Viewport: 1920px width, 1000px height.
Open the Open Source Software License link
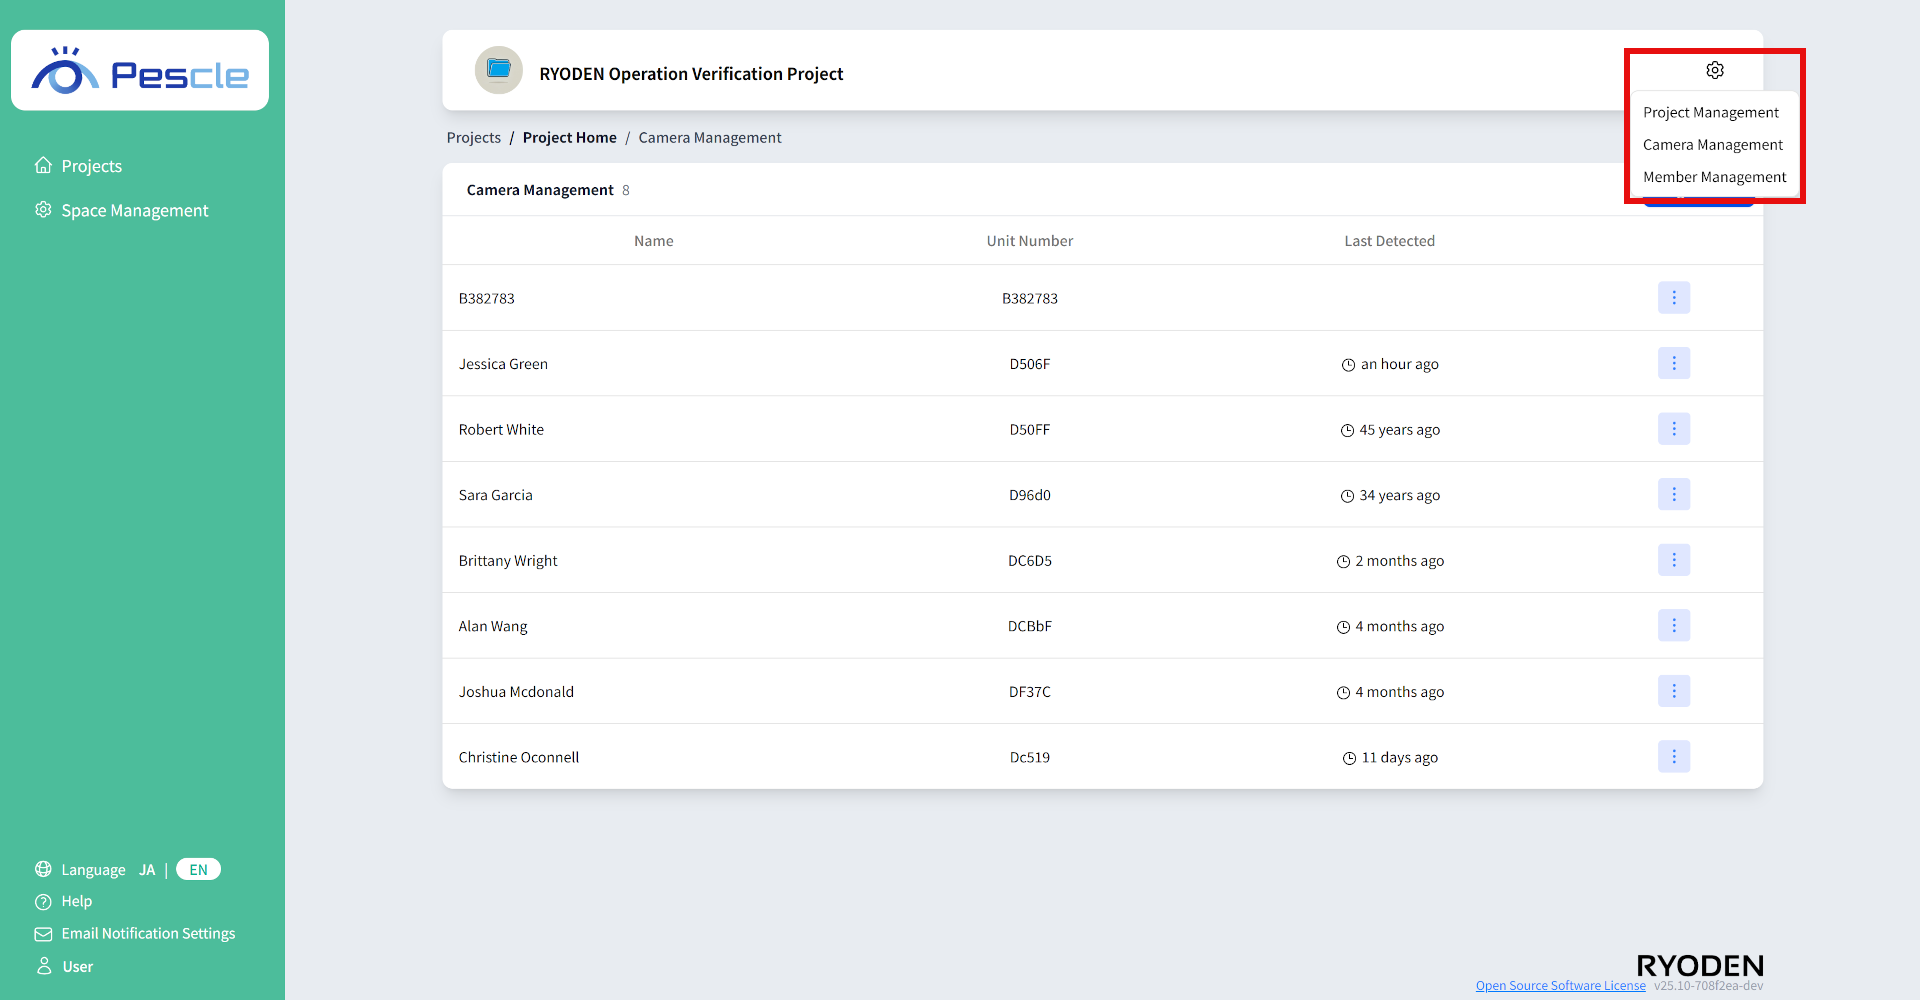coord(1560,986)
